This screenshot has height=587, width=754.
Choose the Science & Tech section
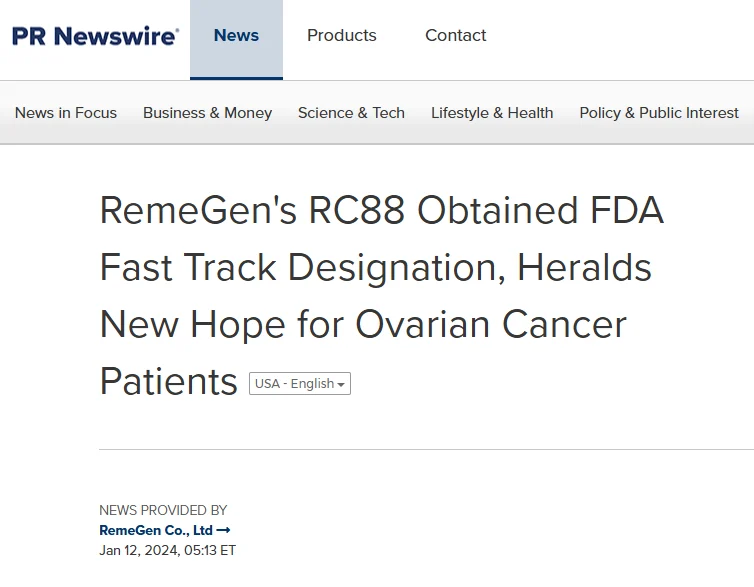point(351,113)
